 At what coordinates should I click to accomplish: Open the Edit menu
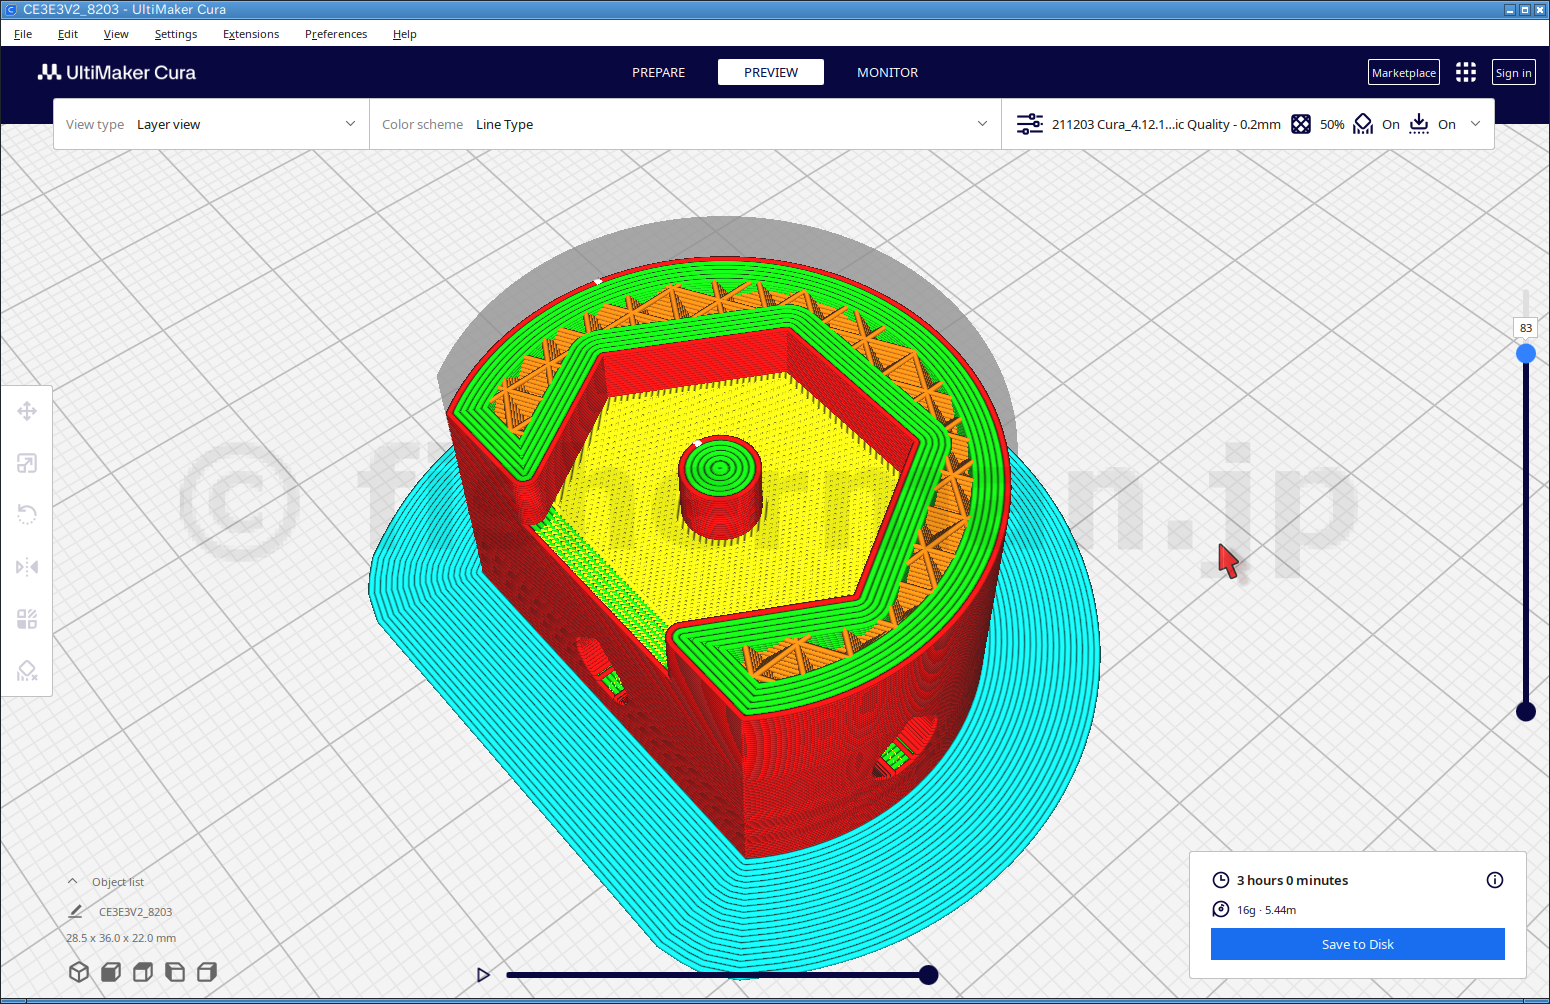pos(68,34)
